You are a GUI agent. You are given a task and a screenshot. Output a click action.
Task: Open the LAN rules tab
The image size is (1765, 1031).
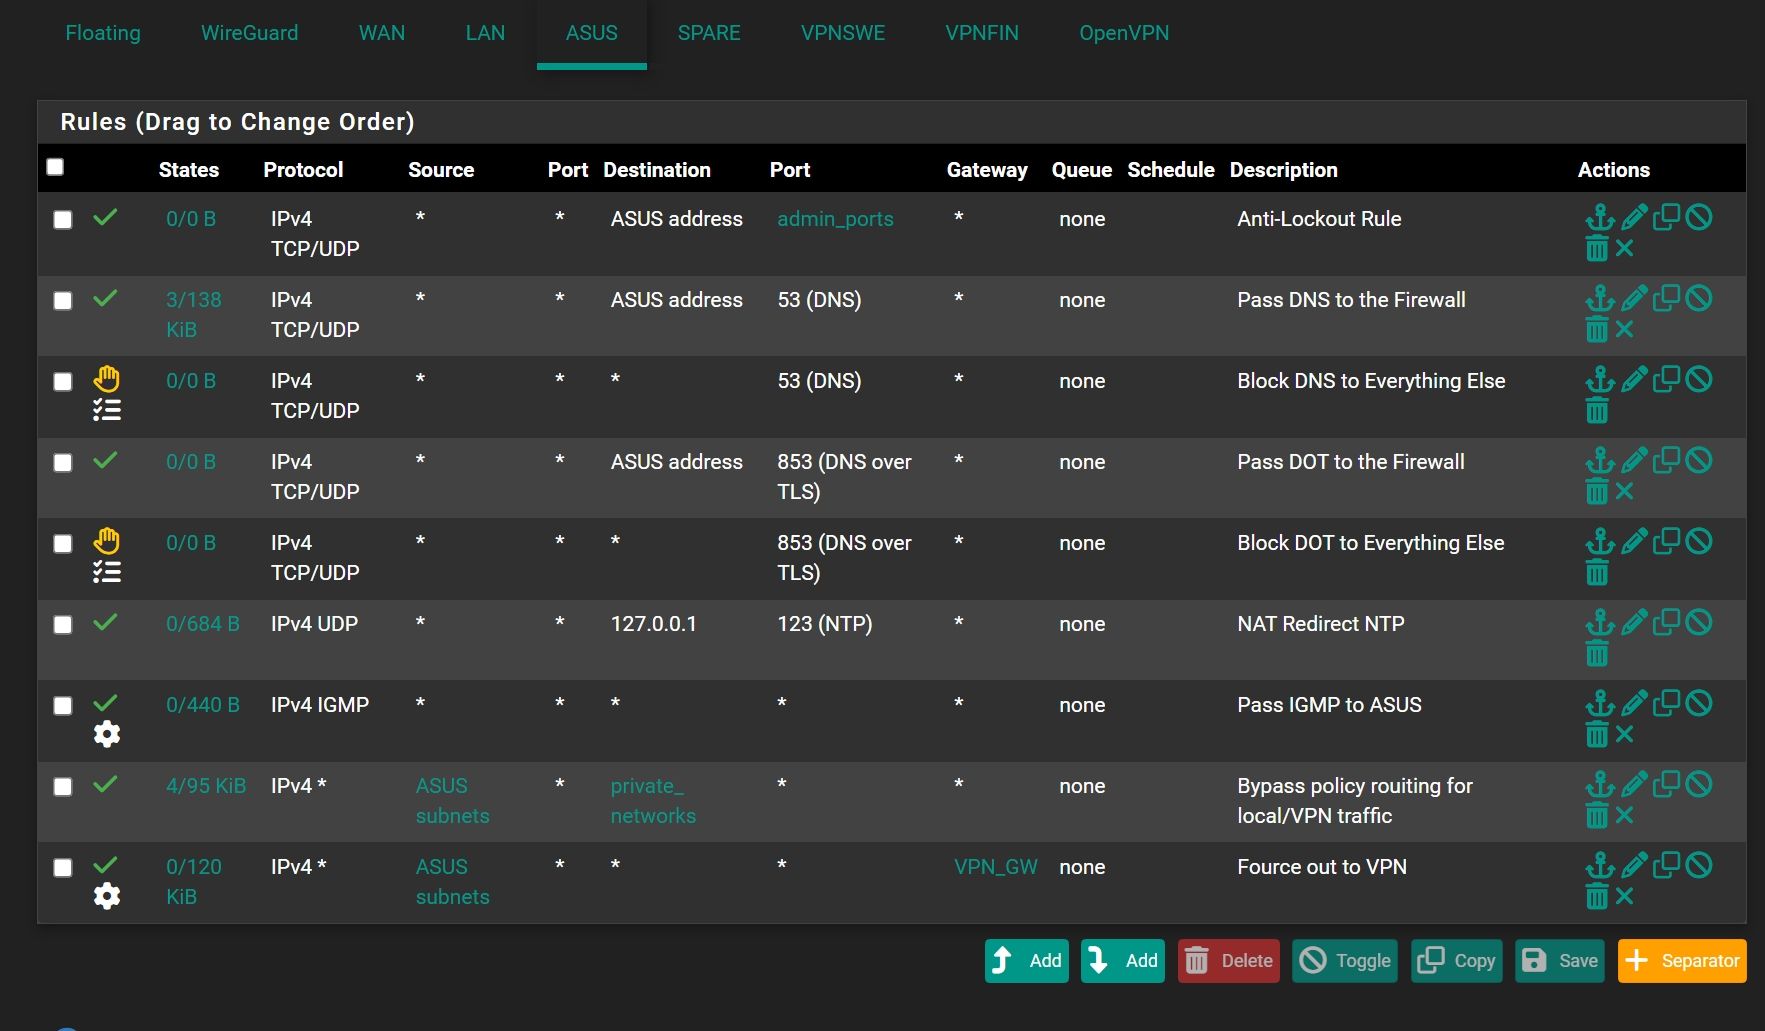point(485,33)
